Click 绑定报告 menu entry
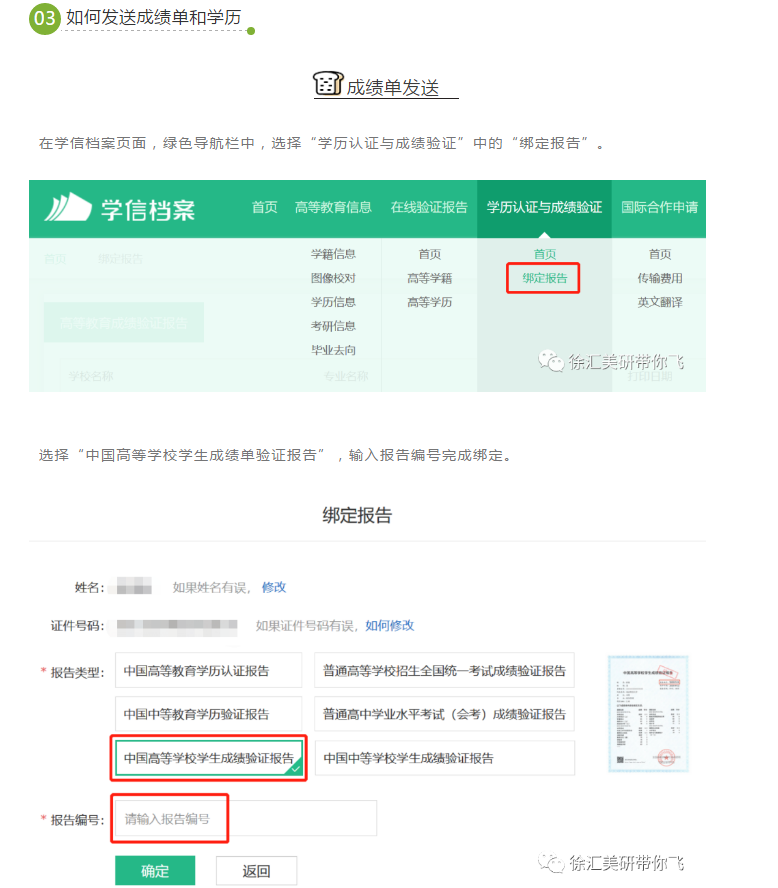 coord(544,278)
